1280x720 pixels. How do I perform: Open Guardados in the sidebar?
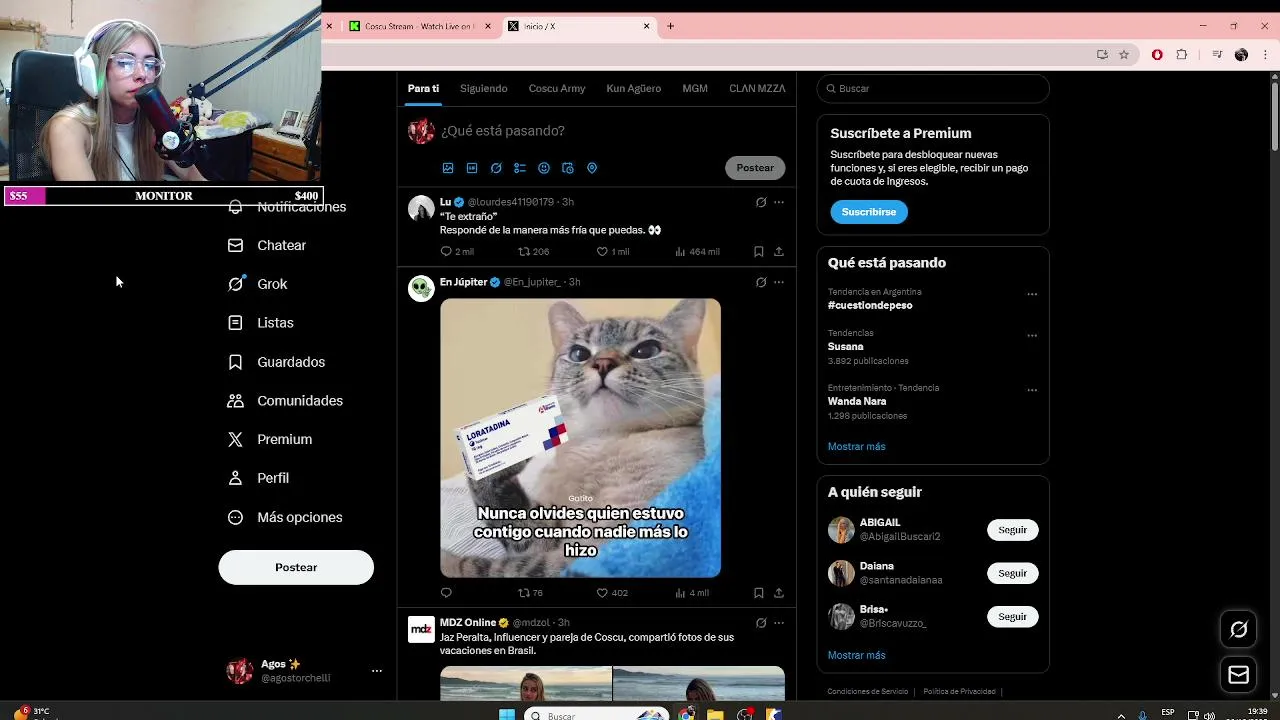pos(276,362)
